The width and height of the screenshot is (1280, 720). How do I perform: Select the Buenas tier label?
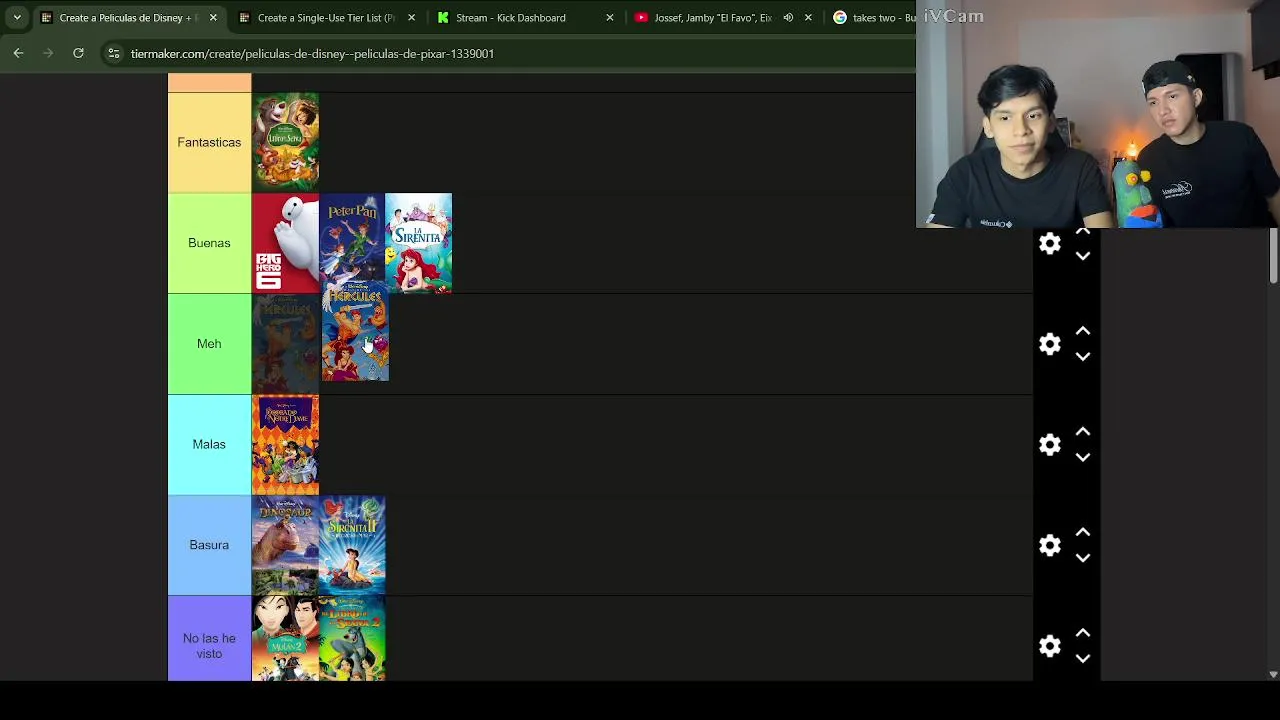point(209,243)
